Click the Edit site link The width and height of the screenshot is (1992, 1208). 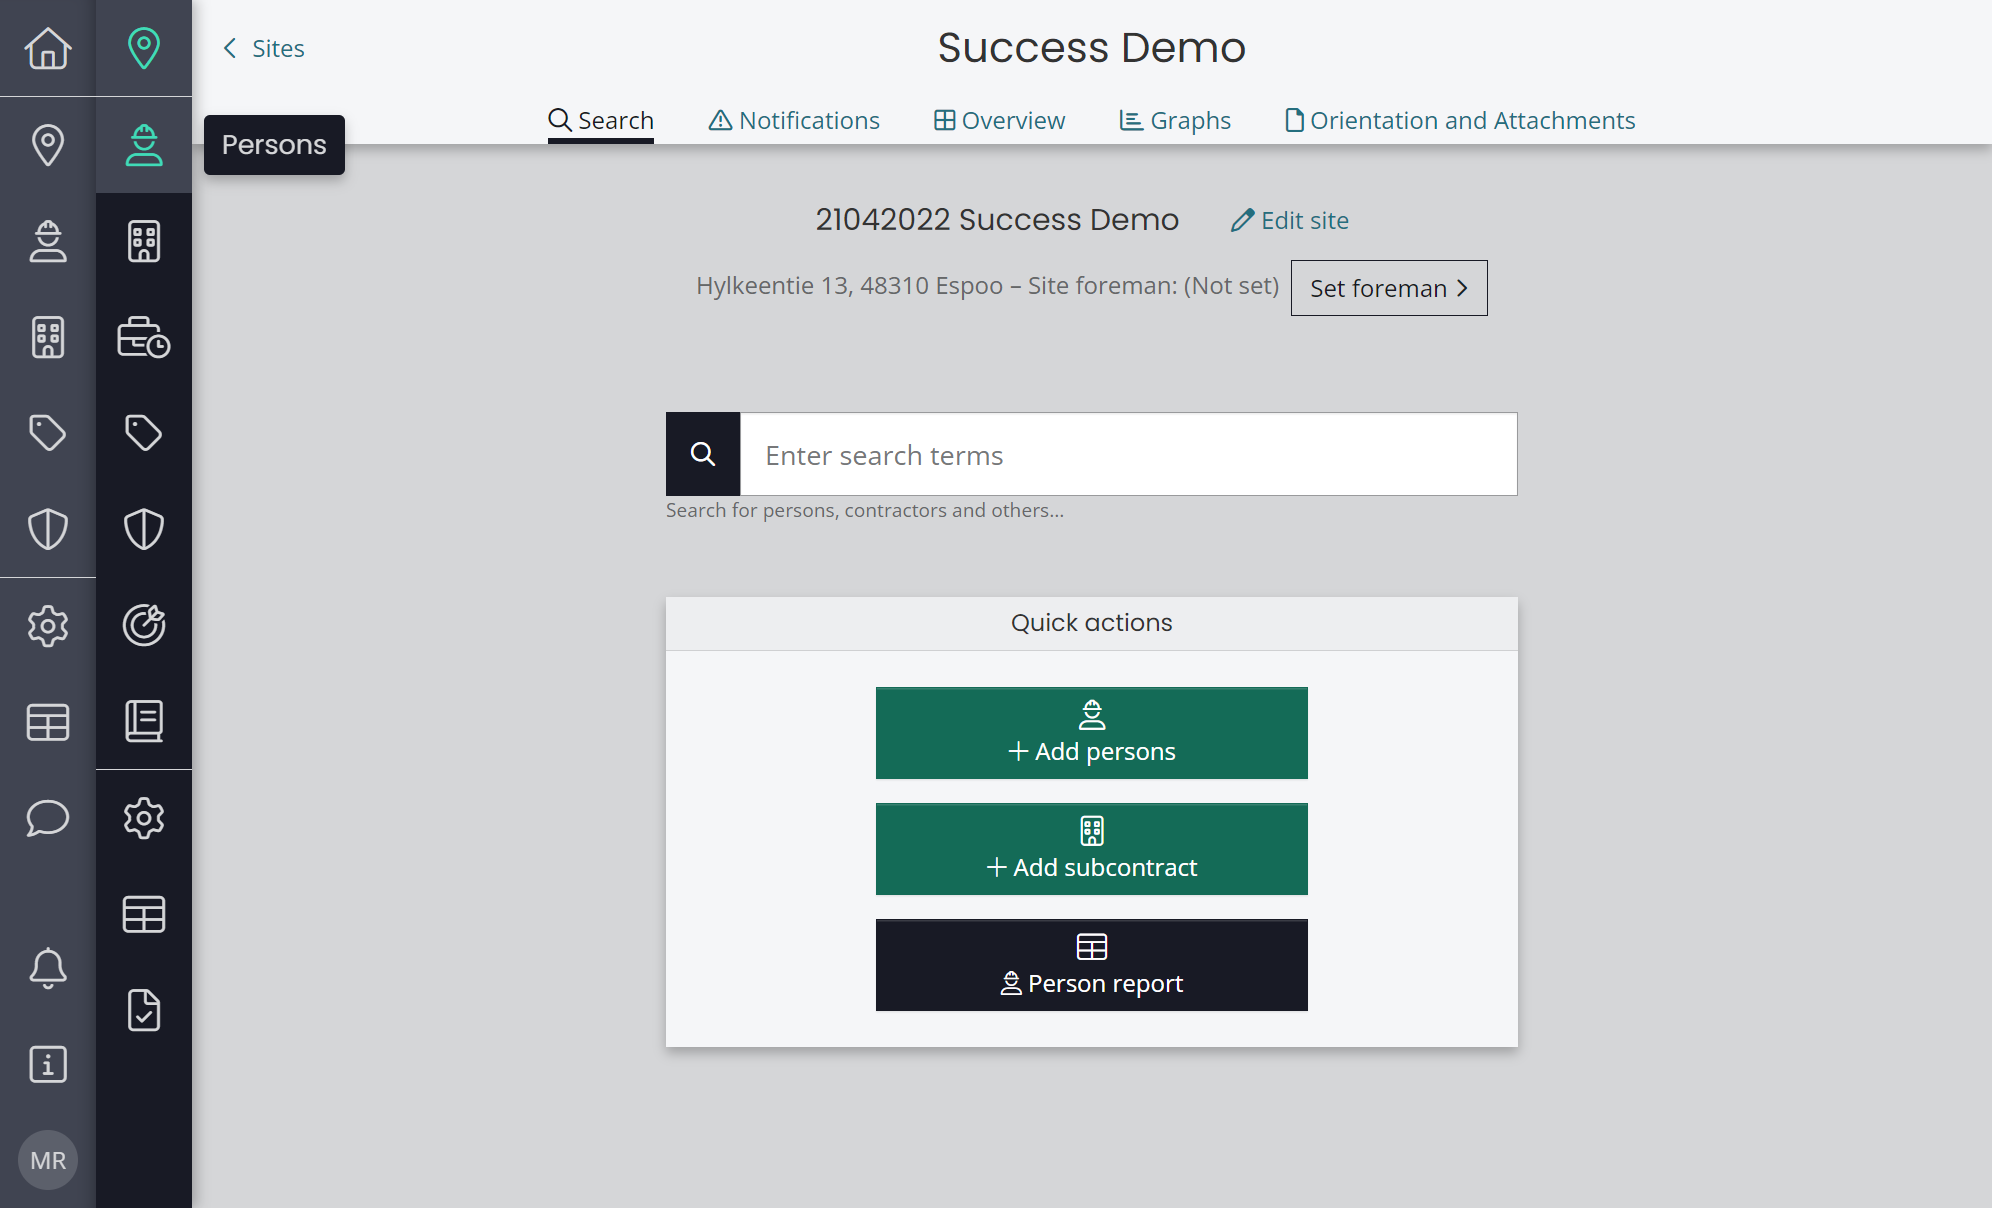1290,220
